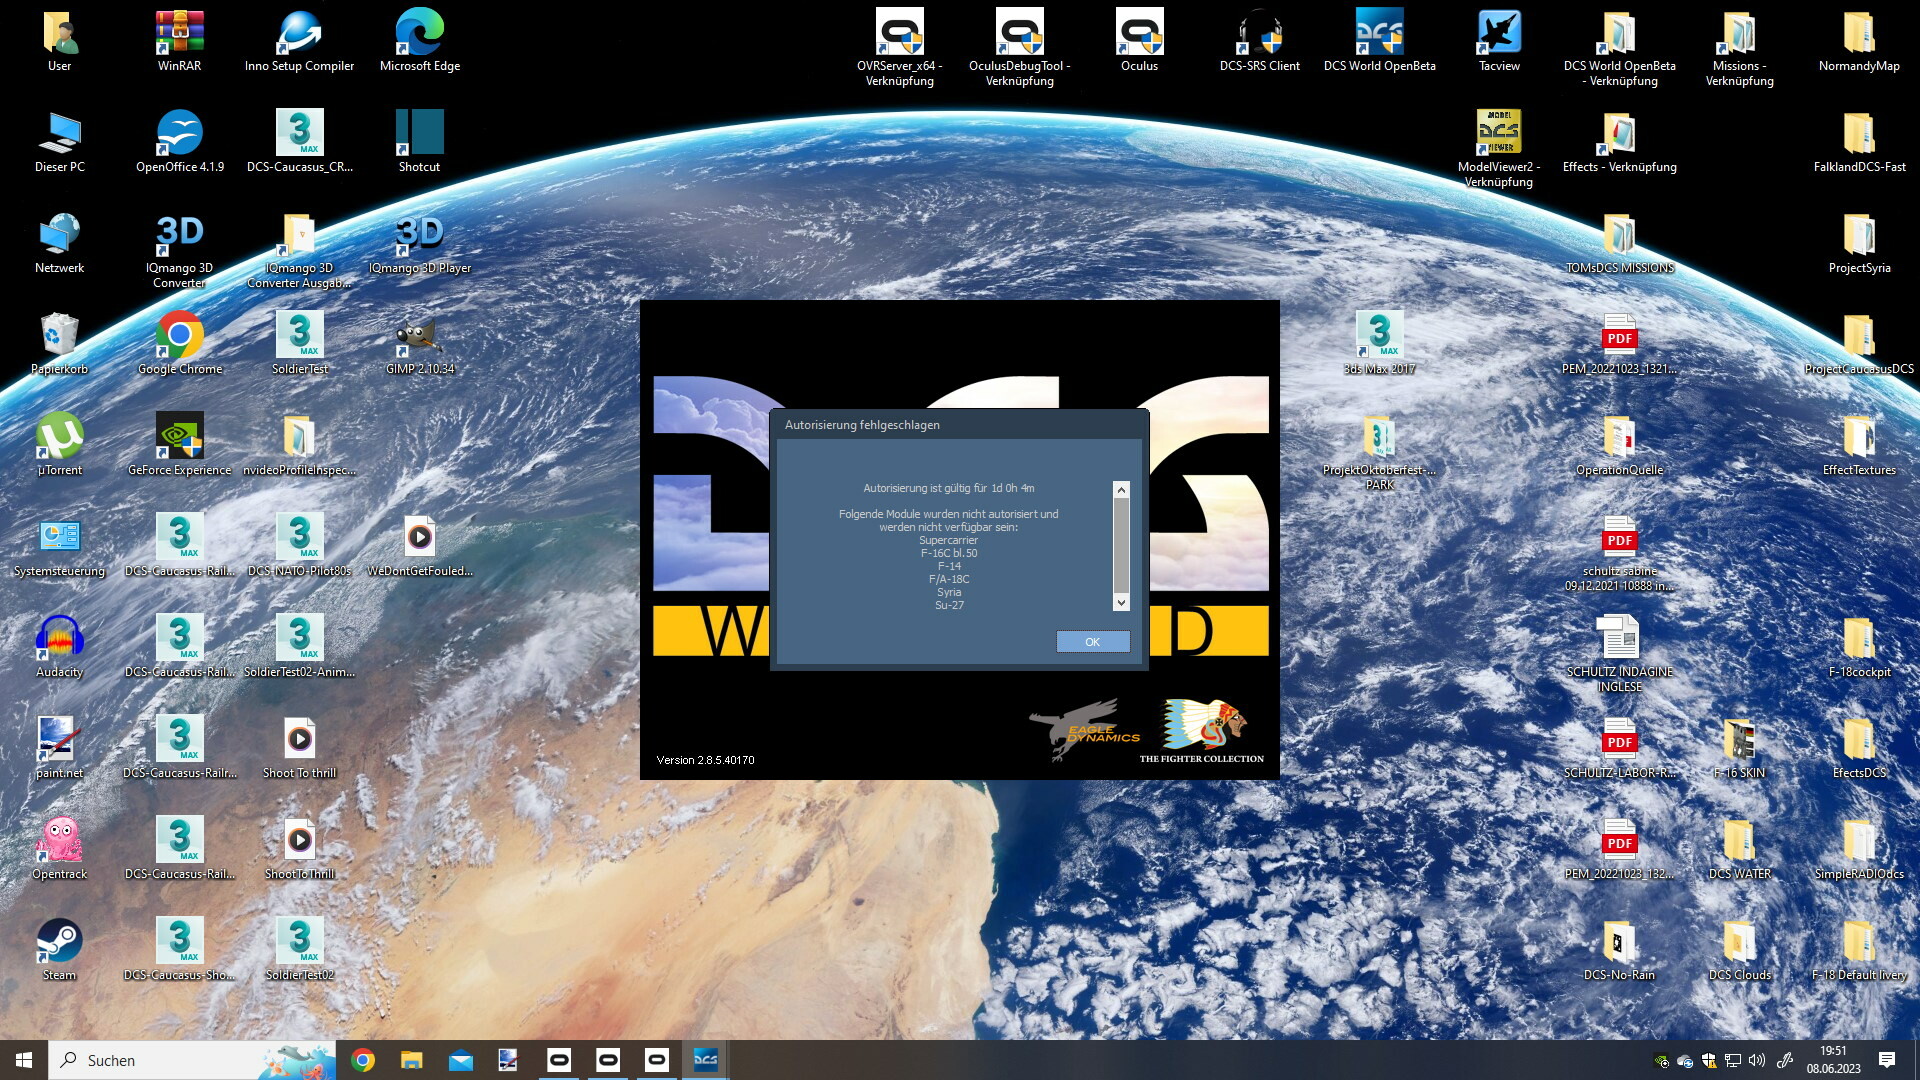This screenshot has width=1920, height=1080.
Task: Select the F-16 SKIN folder
Action: coord(1740,748)
